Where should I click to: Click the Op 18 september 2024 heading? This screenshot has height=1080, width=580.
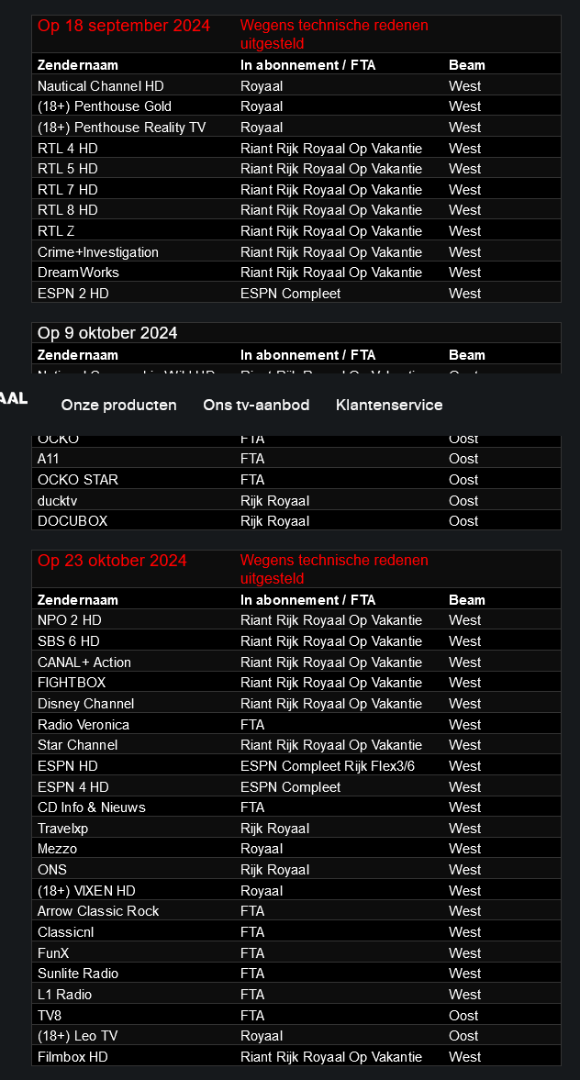tap(124, 26)
